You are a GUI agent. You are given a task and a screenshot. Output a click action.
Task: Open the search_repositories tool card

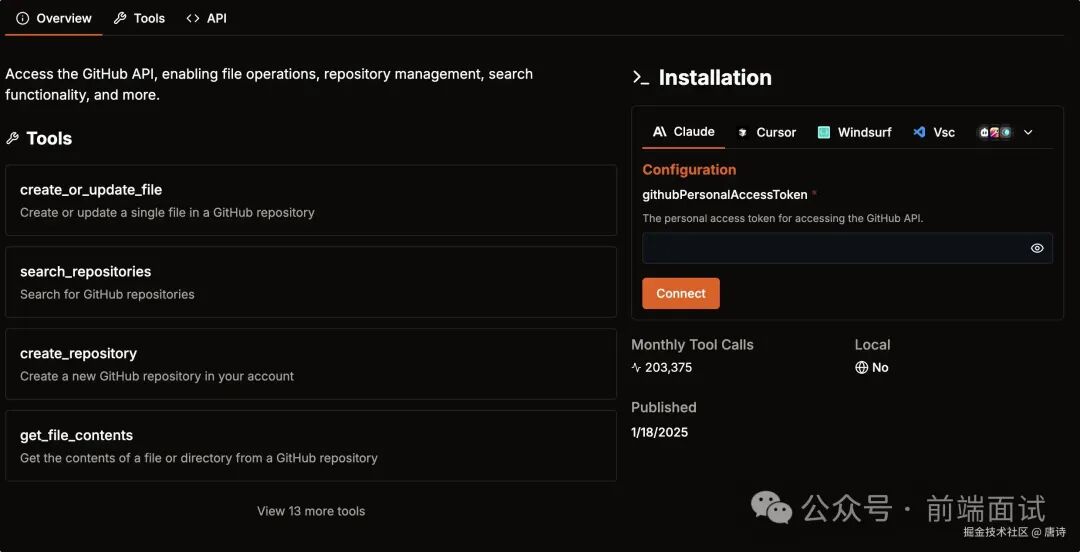coord(311,282)
